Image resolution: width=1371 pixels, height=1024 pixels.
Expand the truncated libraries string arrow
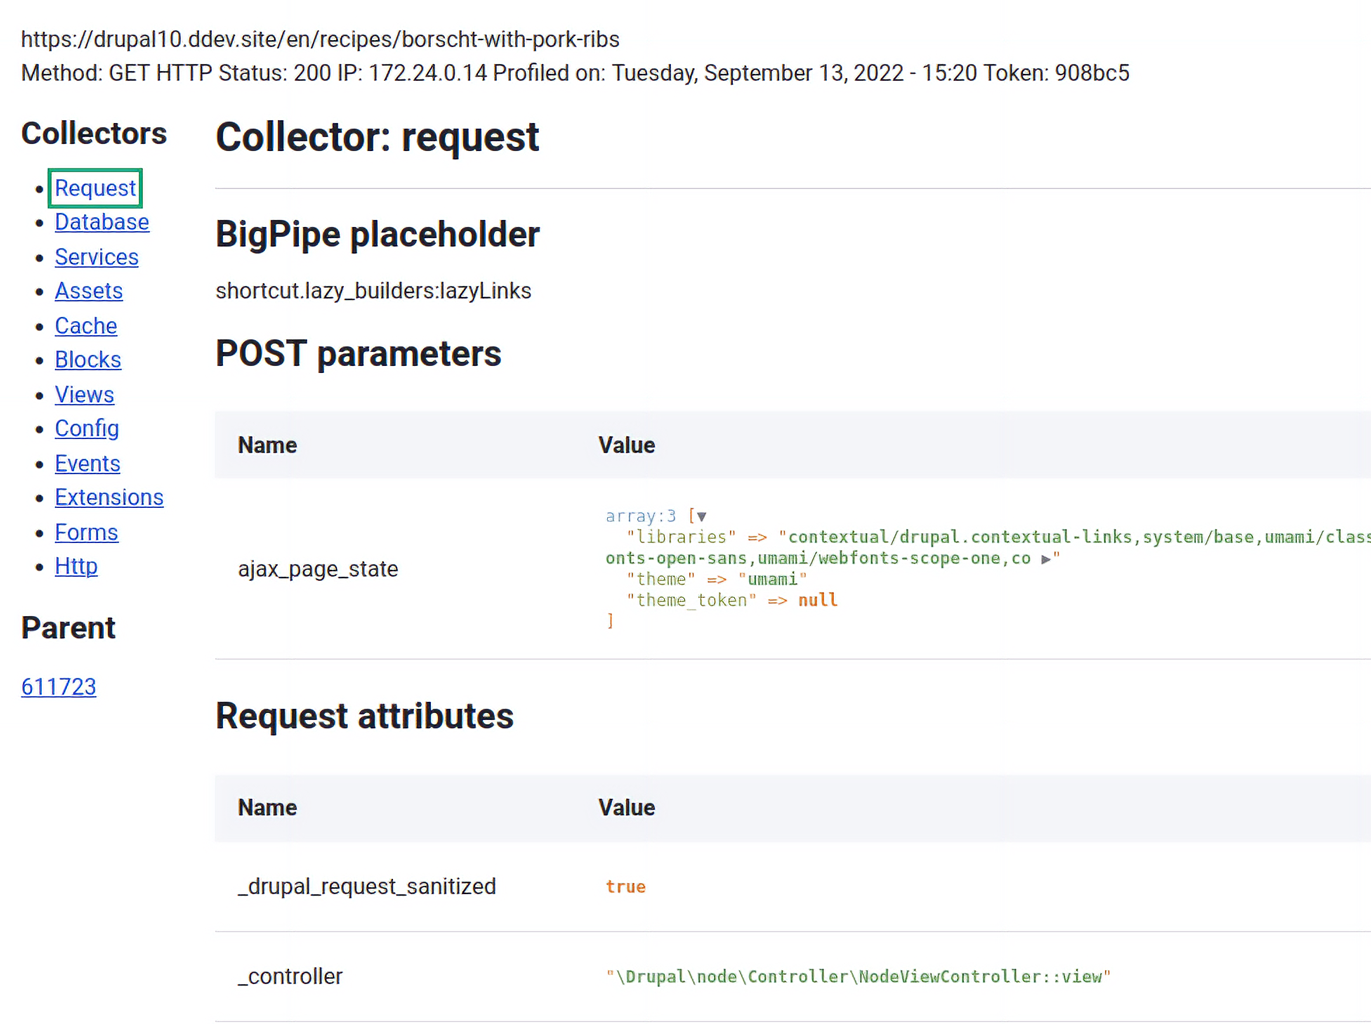pyautogui.click(x=1046, y=559)
